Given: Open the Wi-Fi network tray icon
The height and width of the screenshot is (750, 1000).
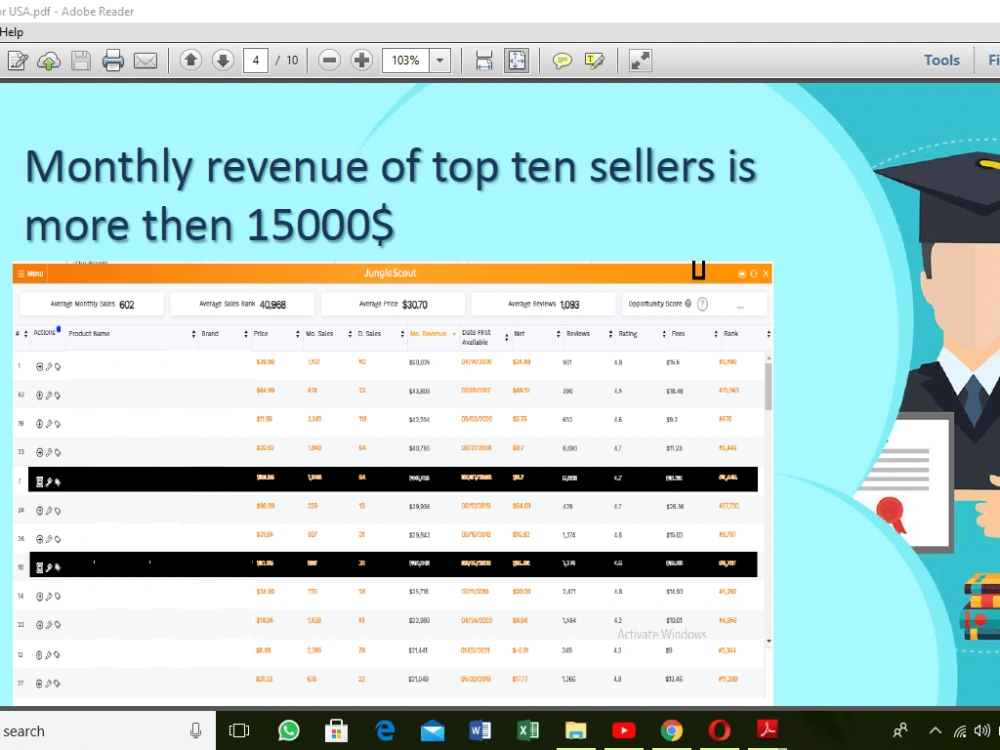Looking at the screenshot, I should click(960, 731).
